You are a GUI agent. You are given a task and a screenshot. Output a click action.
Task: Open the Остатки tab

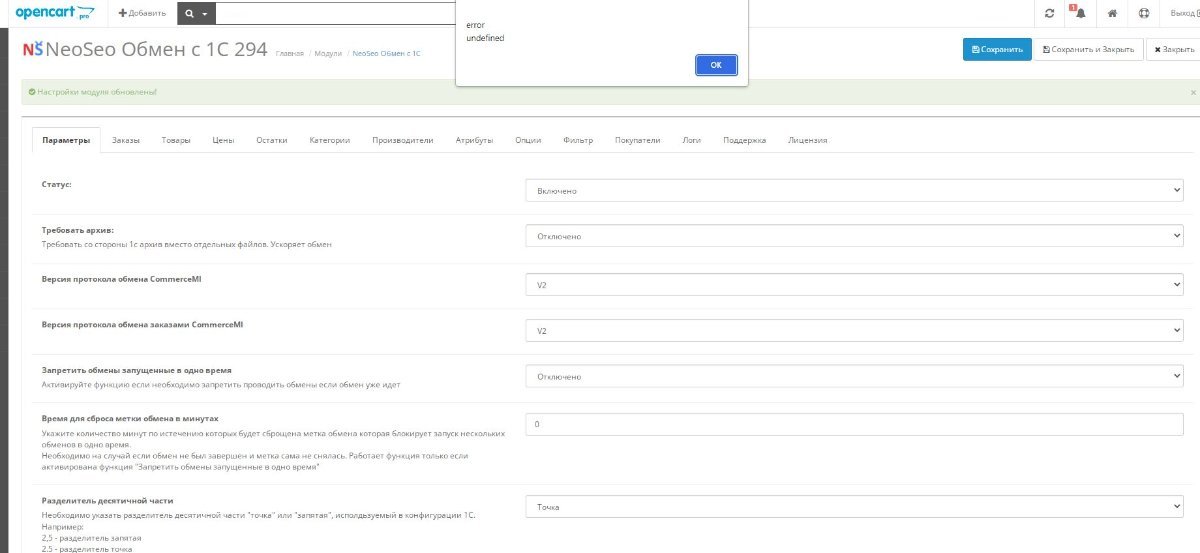(272, 140)
